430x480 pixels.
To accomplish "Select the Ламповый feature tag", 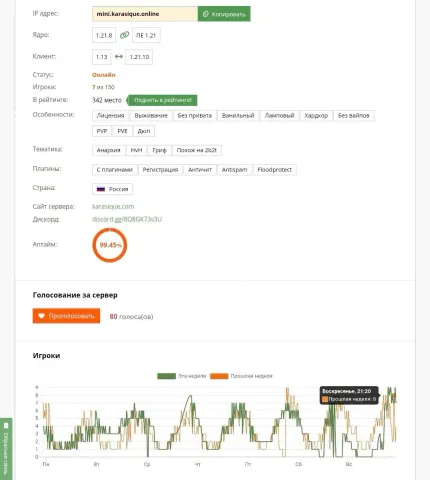I will (x=279, y=116).
